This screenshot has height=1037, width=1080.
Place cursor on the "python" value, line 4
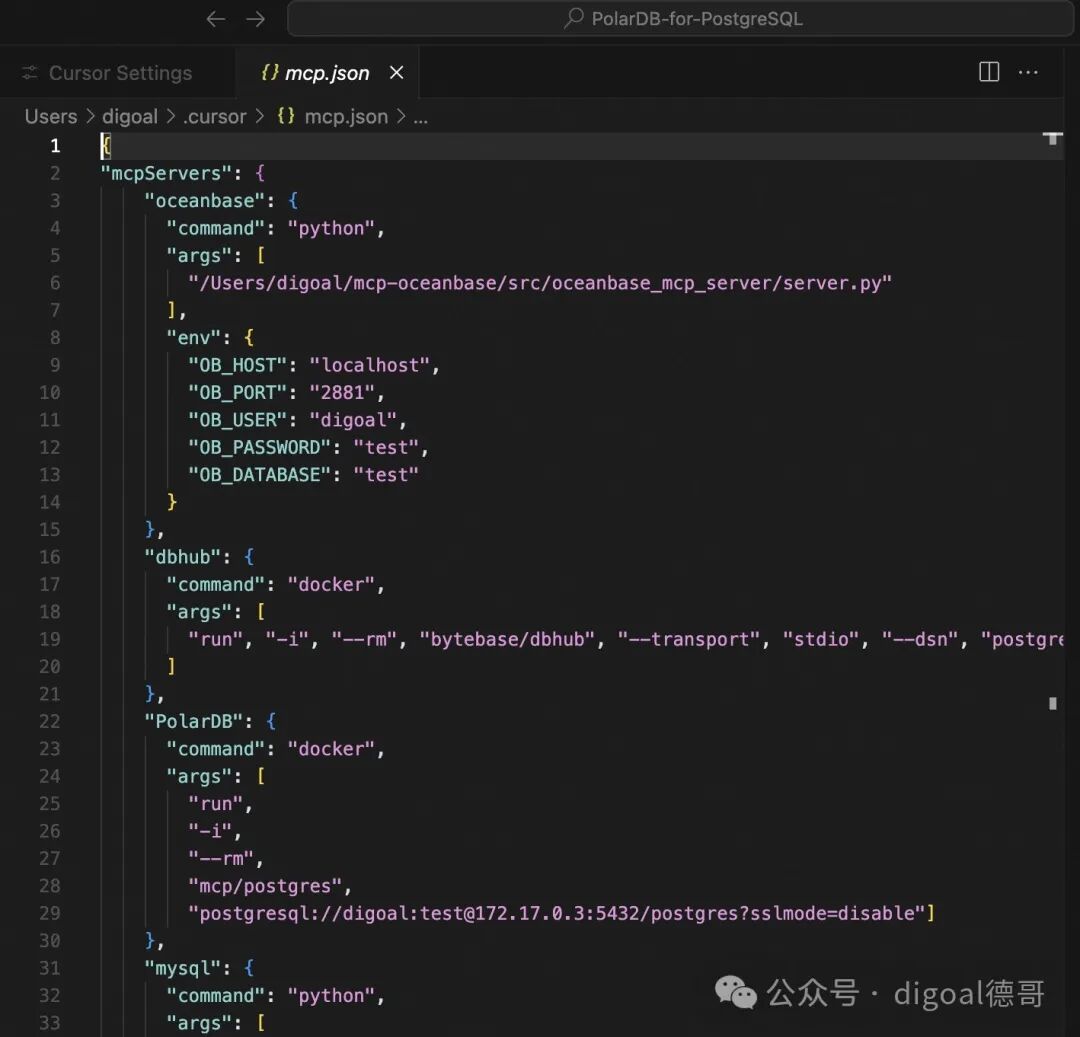click(x=331, y=228)
